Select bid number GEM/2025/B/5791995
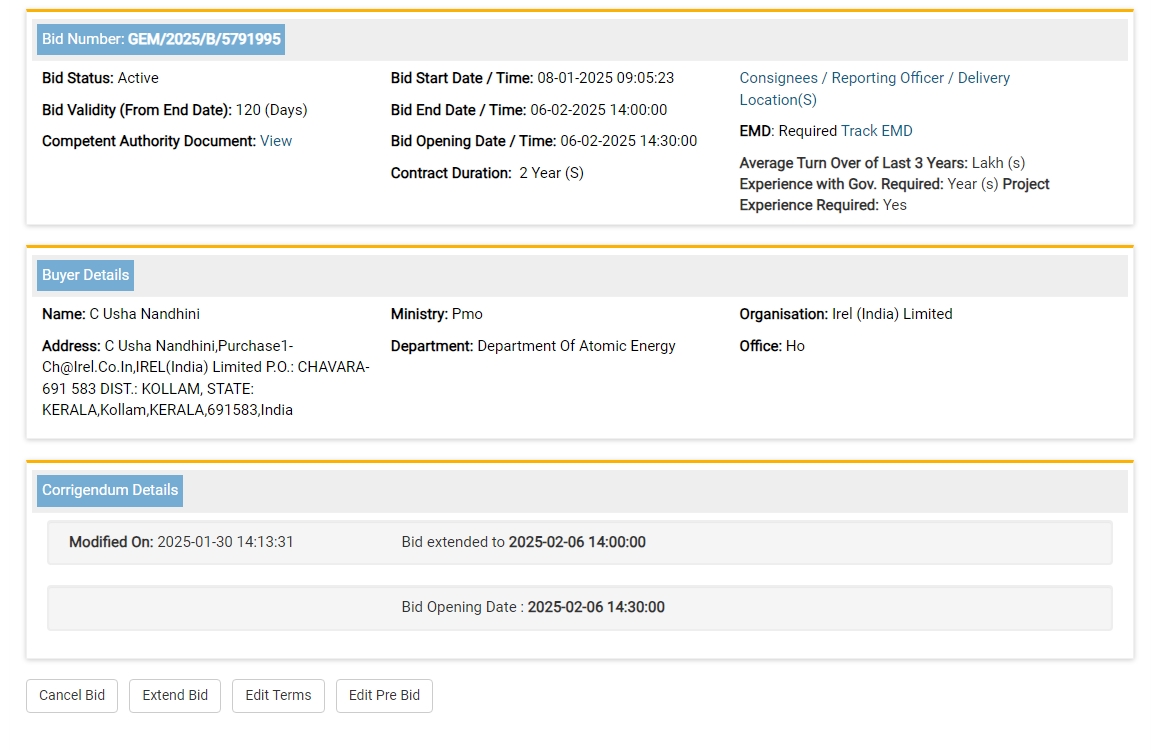The image size is (1160, 750). 204,39
